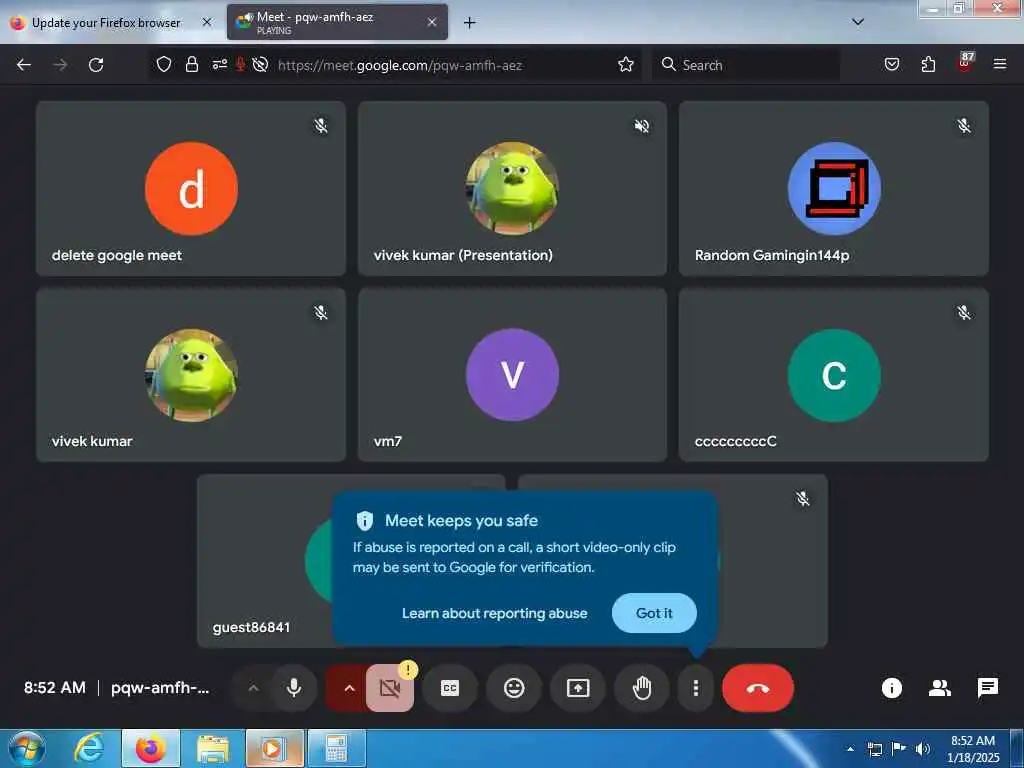Expand audio settings chevron beside microphone
1024x768 pixels.
pos(253,688)
